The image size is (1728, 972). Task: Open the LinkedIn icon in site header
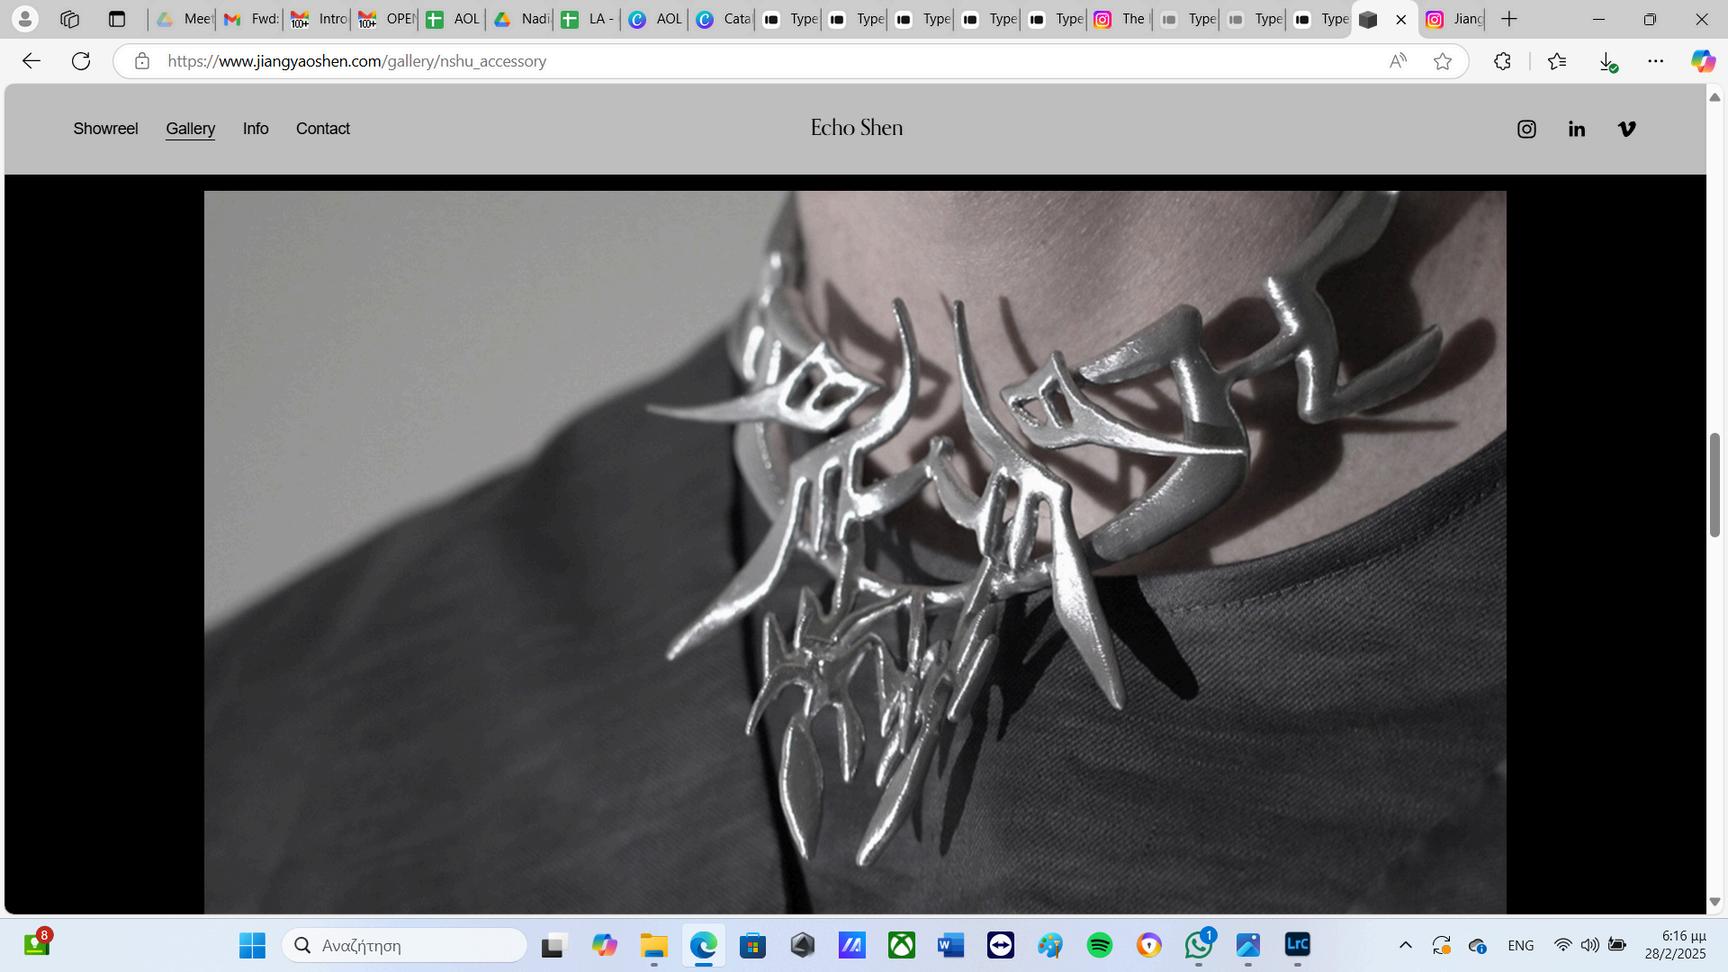[1577, 129]
